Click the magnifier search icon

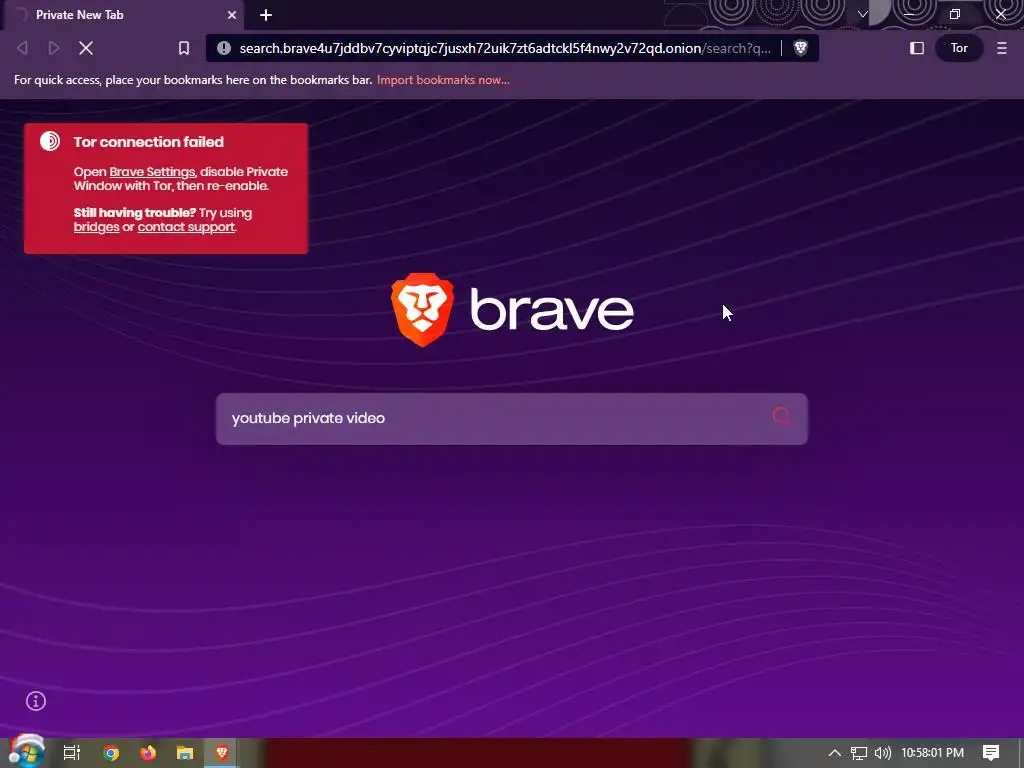pyautogui.click(x=782, y=417)
